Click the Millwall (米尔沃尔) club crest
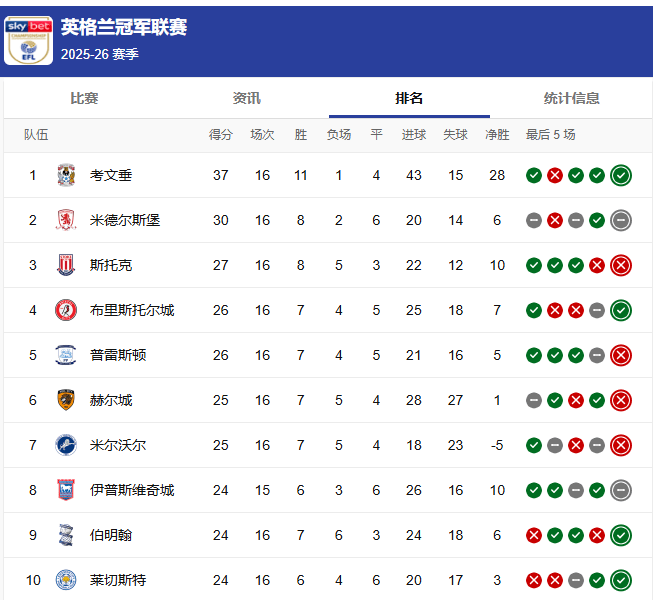This screenshot has width=653, height=600. (66, 445)
